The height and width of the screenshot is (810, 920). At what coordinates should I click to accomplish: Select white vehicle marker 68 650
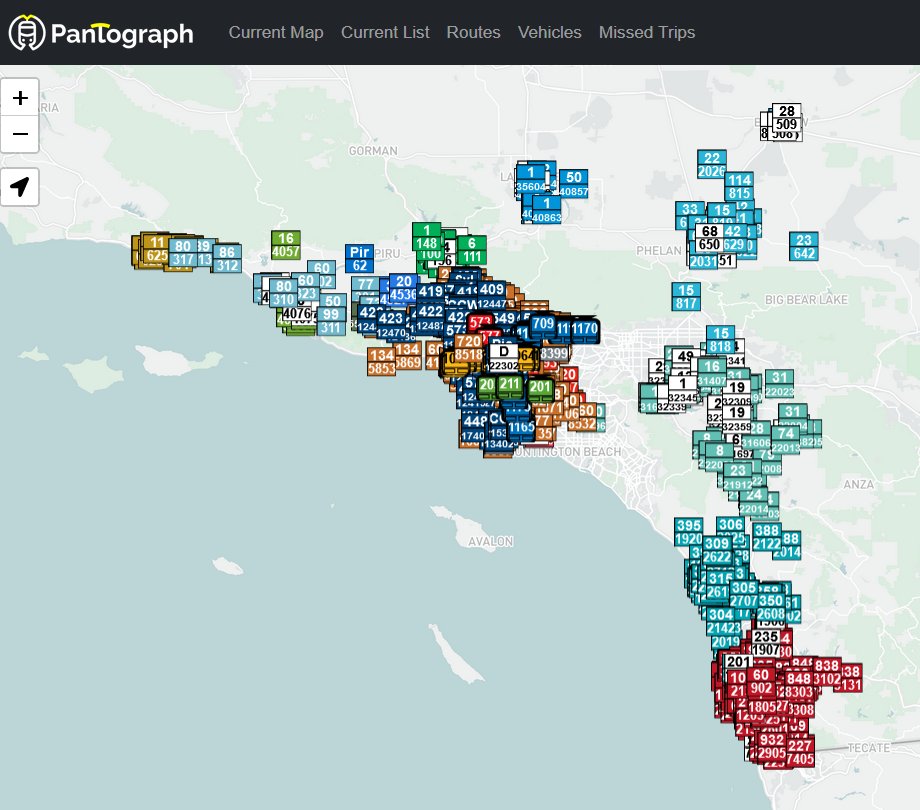click(709, 238)
